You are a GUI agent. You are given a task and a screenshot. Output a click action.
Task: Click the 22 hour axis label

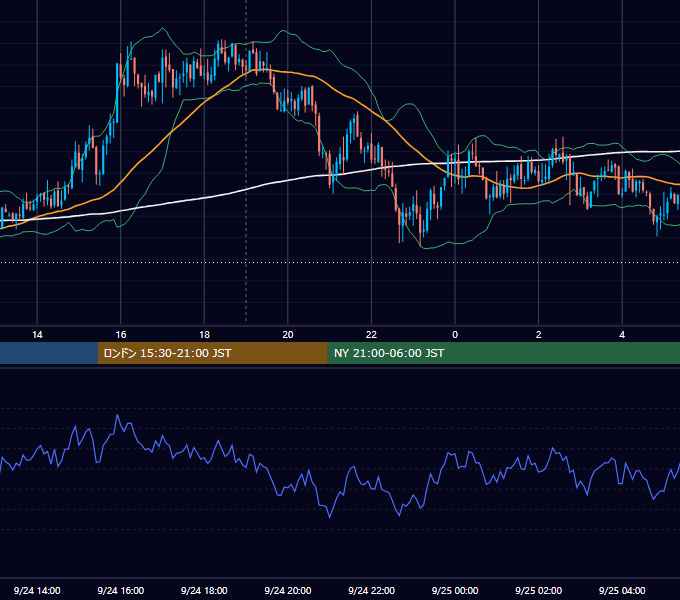[x=371, y=335]
